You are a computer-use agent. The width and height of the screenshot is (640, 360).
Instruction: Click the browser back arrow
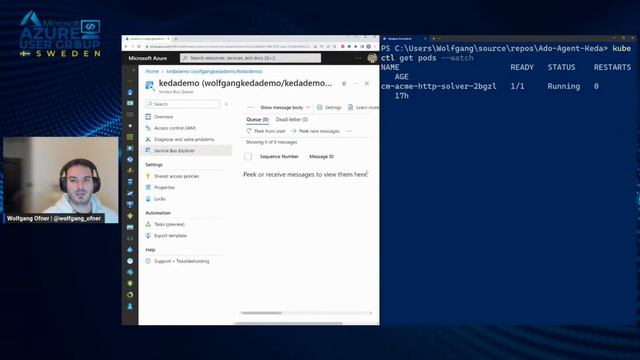coord(126,47)
